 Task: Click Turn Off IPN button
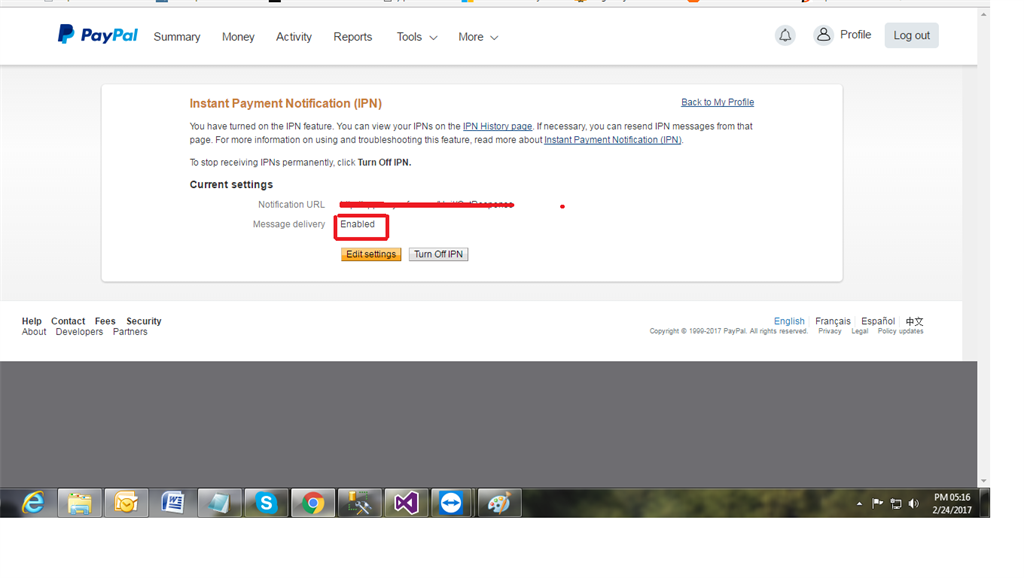pyautogui.click(x=438, y=254)
